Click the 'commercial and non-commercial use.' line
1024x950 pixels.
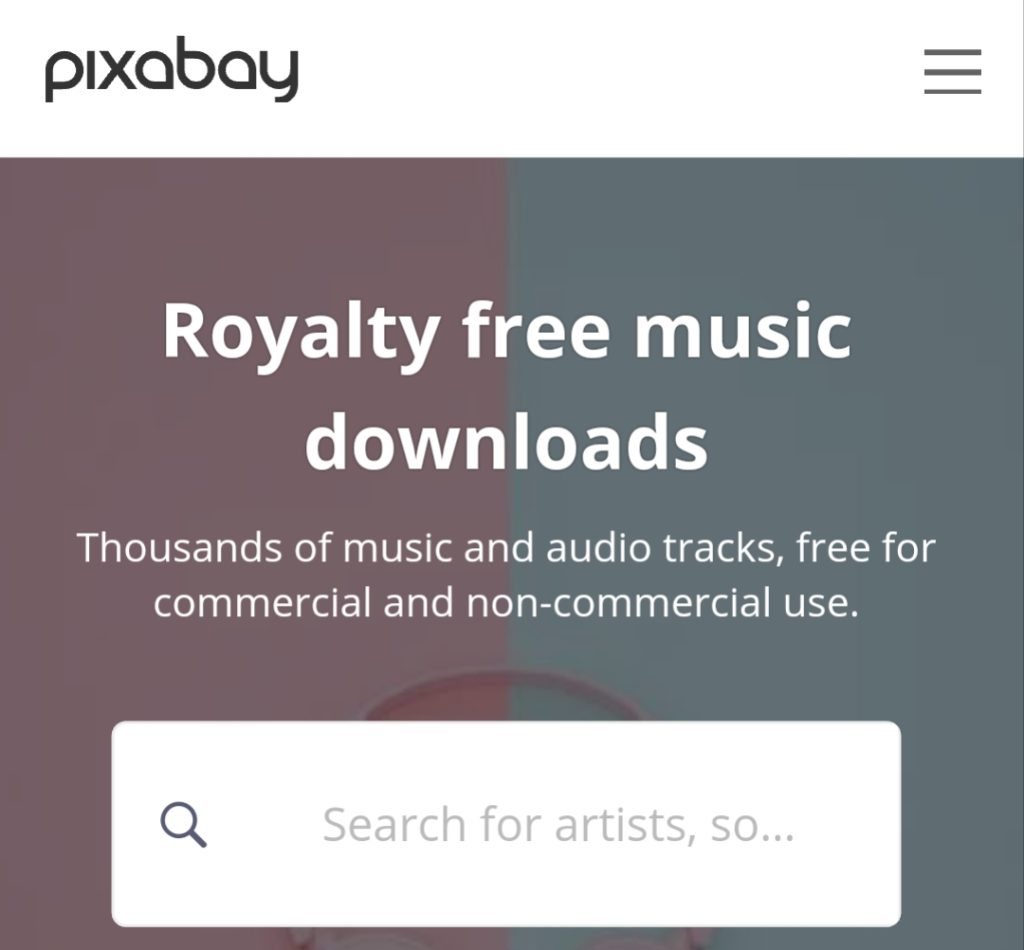pyautogui.click(x=506, y=602)
